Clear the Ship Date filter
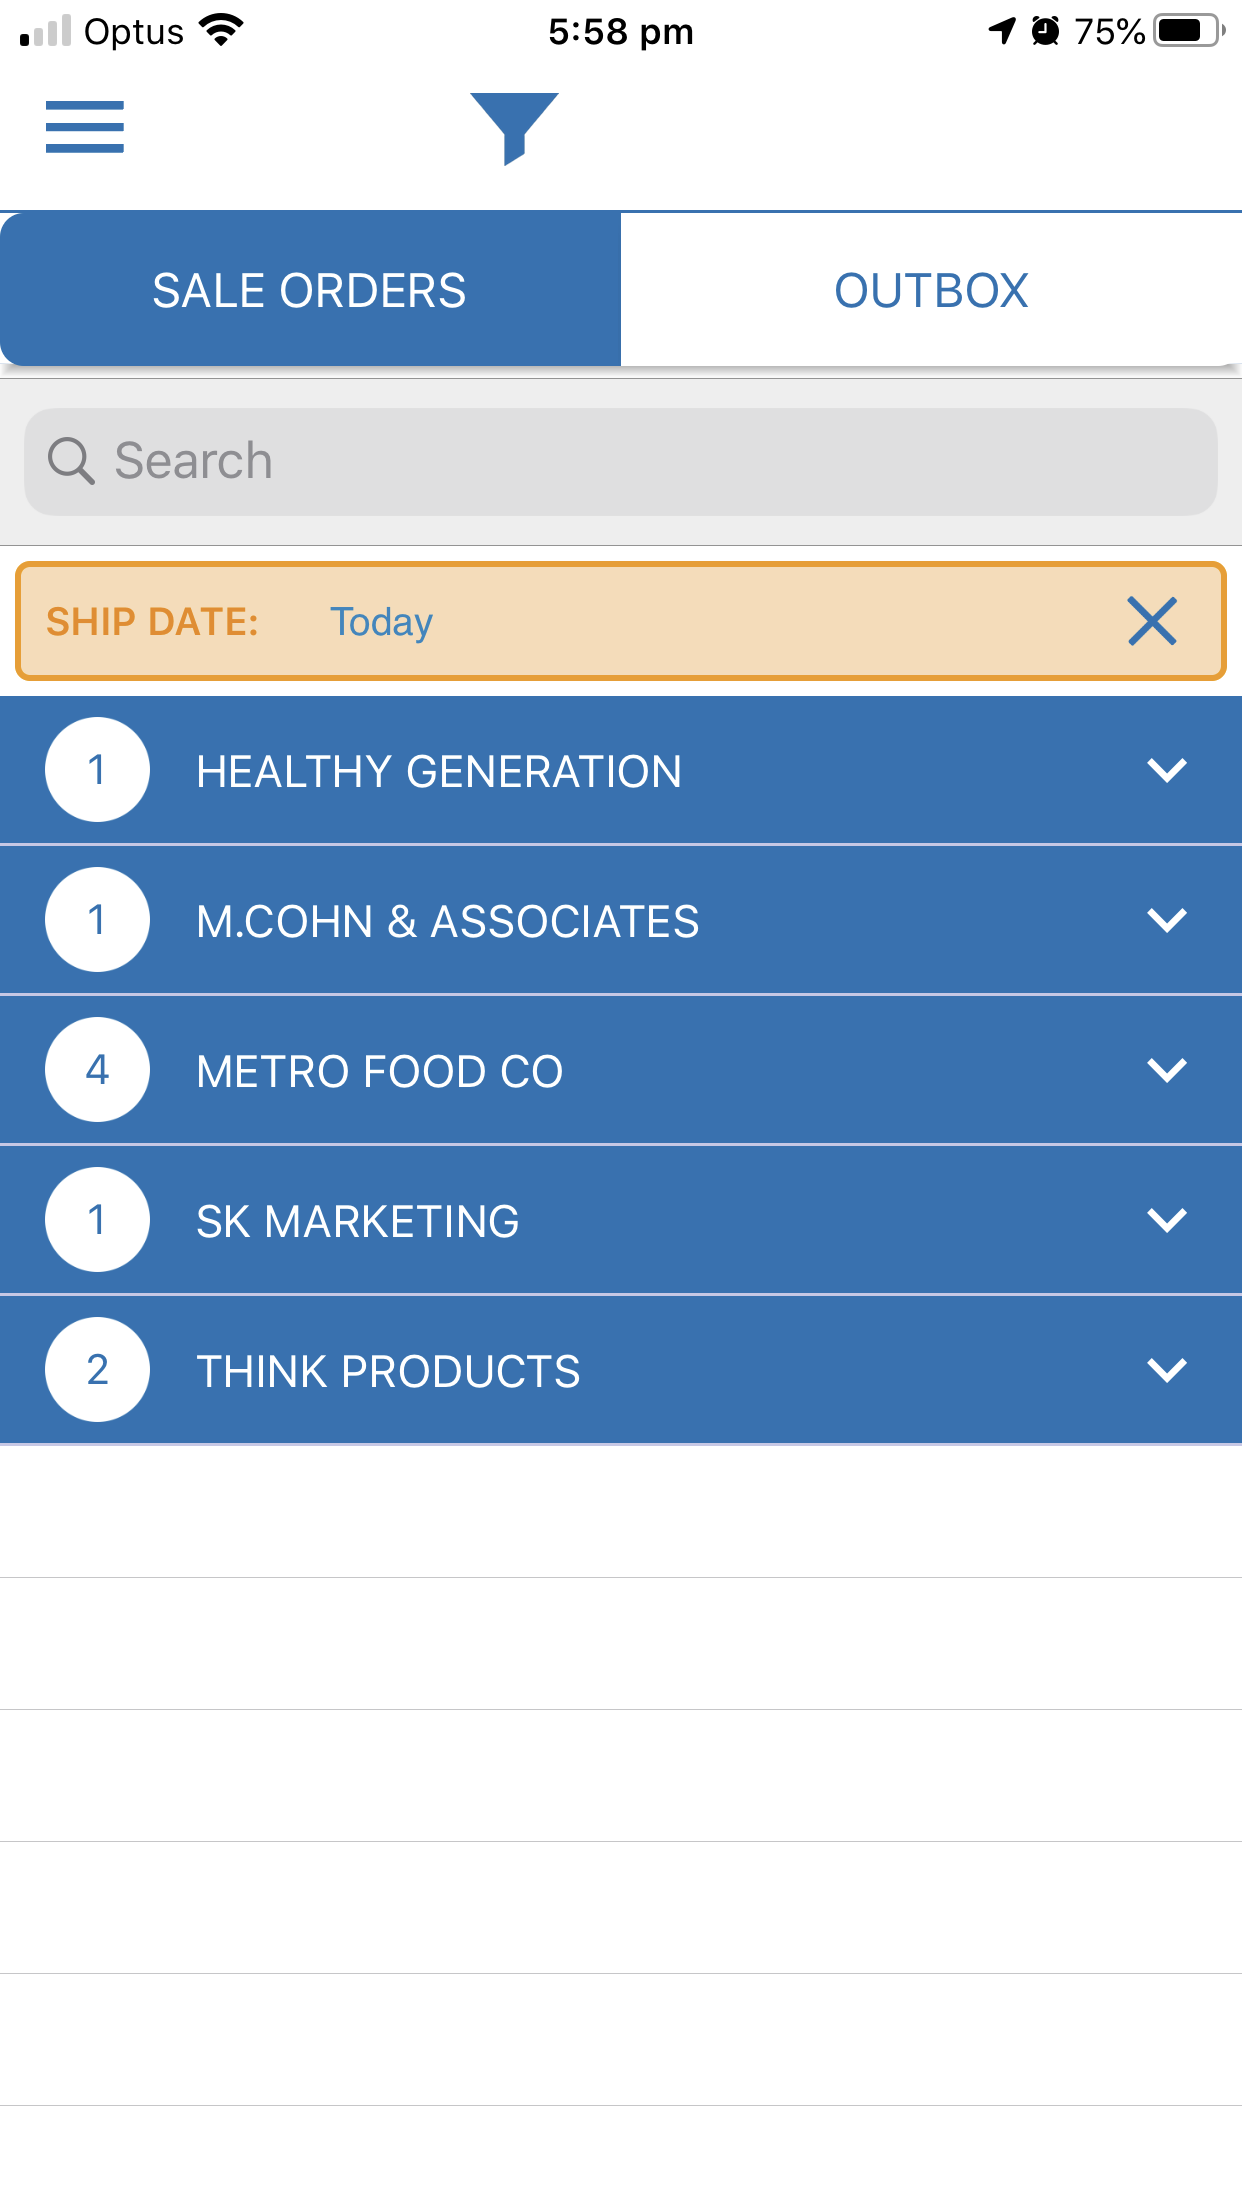Image resolution: width=1242 pixels, height=2208 pixels. 1152,621
